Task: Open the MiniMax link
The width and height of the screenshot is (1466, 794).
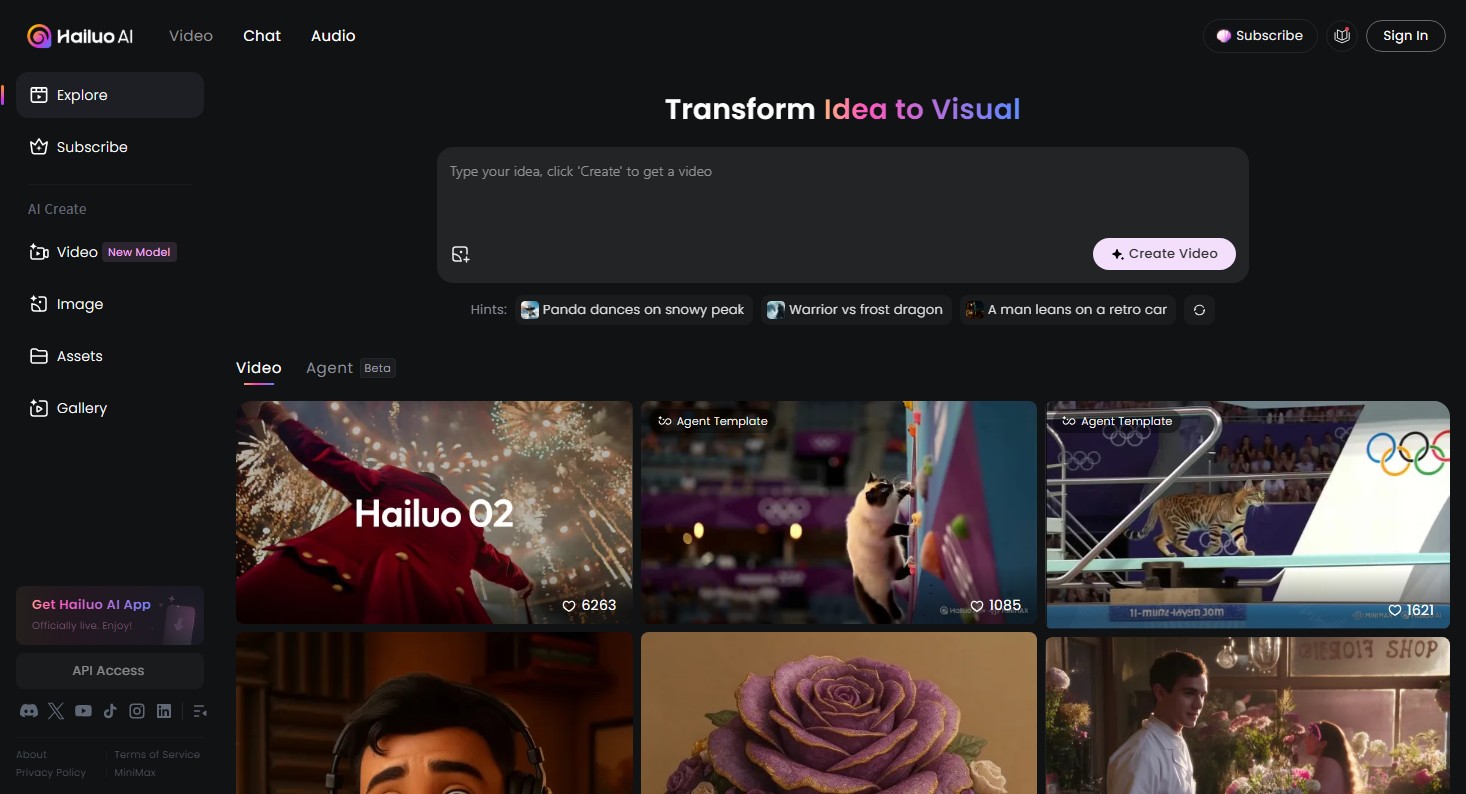Action: point(135,773)
